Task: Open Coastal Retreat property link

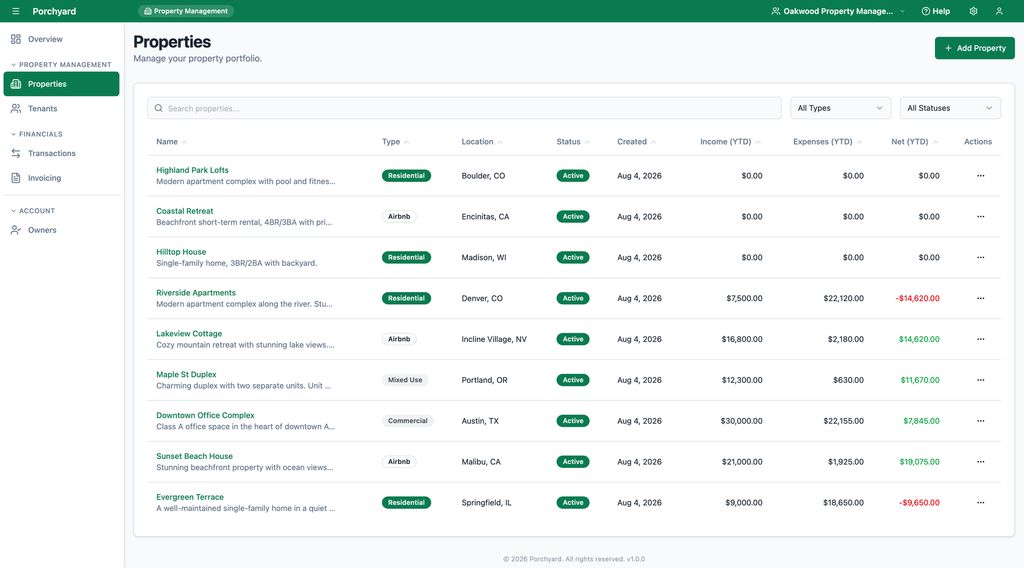Action: 185,211
